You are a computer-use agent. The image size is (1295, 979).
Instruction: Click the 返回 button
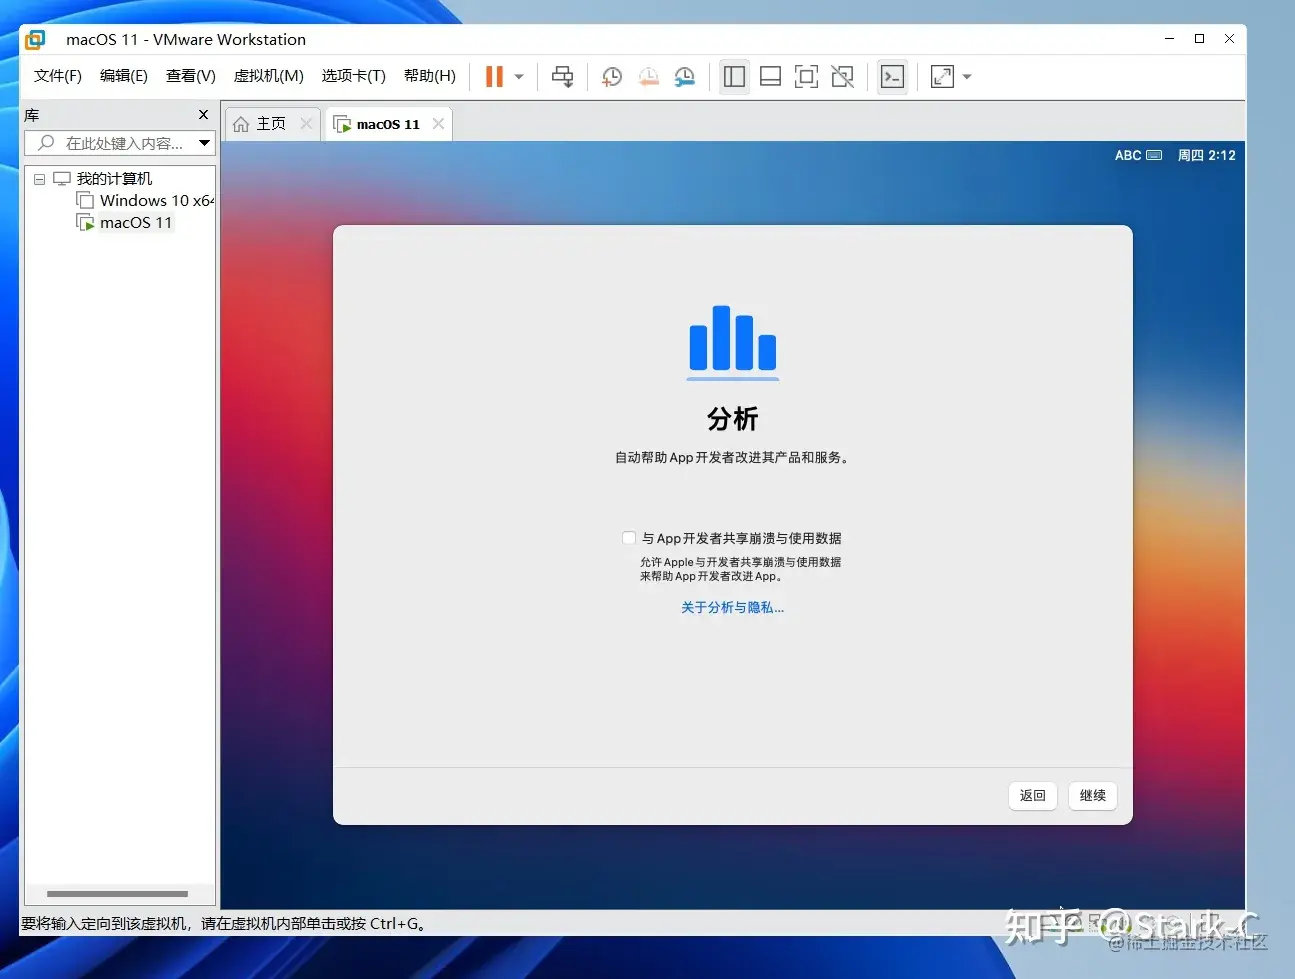point(1033,796)
